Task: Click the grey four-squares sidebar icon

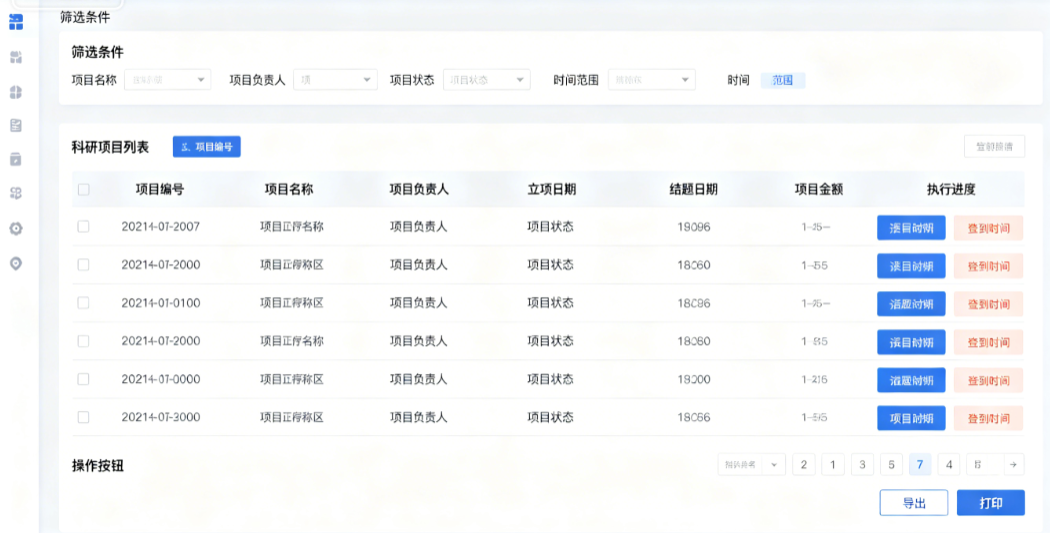Action: click(x=16, y=58)
